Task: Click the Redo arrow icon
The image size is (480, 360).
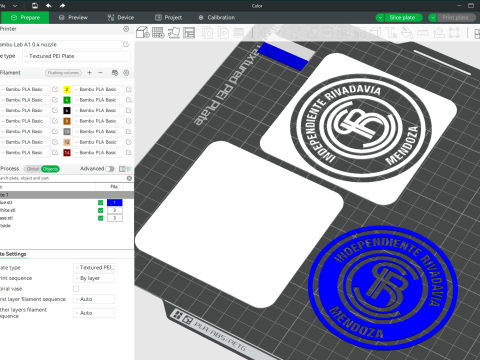Action: [62, 6]
